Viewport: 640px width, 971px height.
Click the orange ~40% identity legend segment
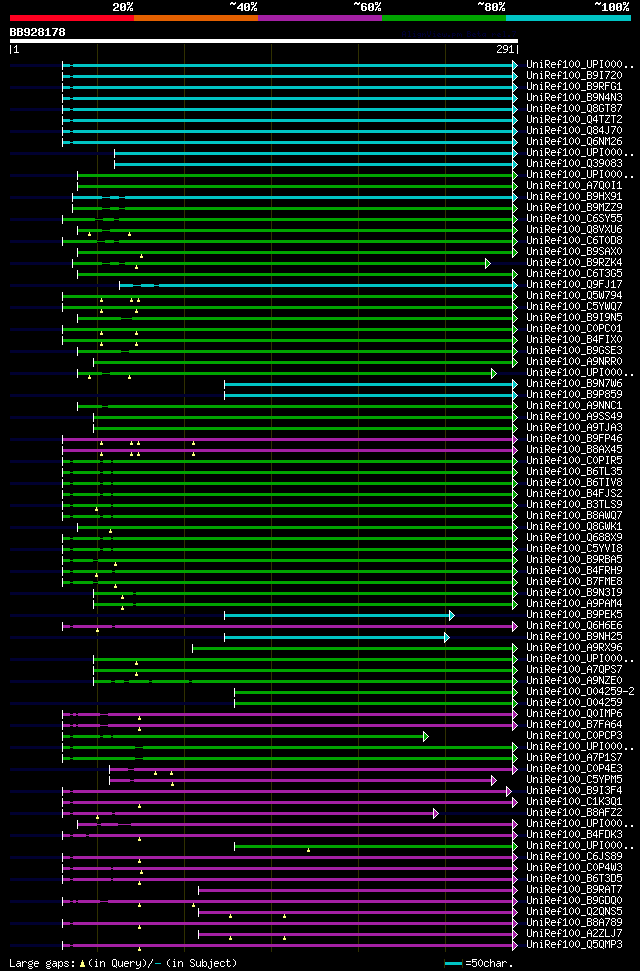click(x=196, y=18)
